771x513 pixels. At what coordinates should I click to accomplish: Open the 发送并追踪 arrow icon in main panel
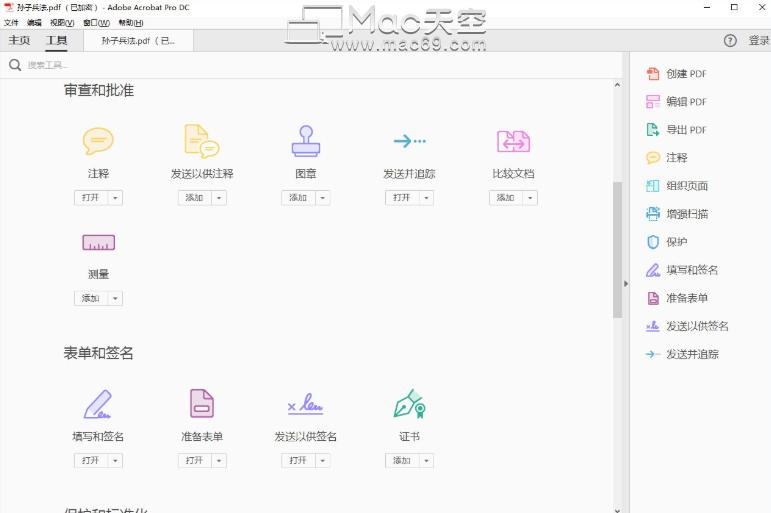click(409, 141)
